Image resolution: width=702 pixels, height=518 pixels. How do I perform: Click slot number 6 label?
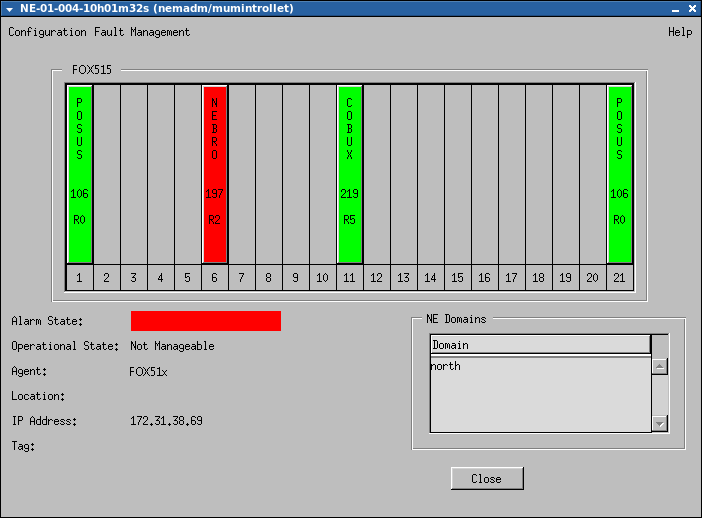click(x=215, y=277)
